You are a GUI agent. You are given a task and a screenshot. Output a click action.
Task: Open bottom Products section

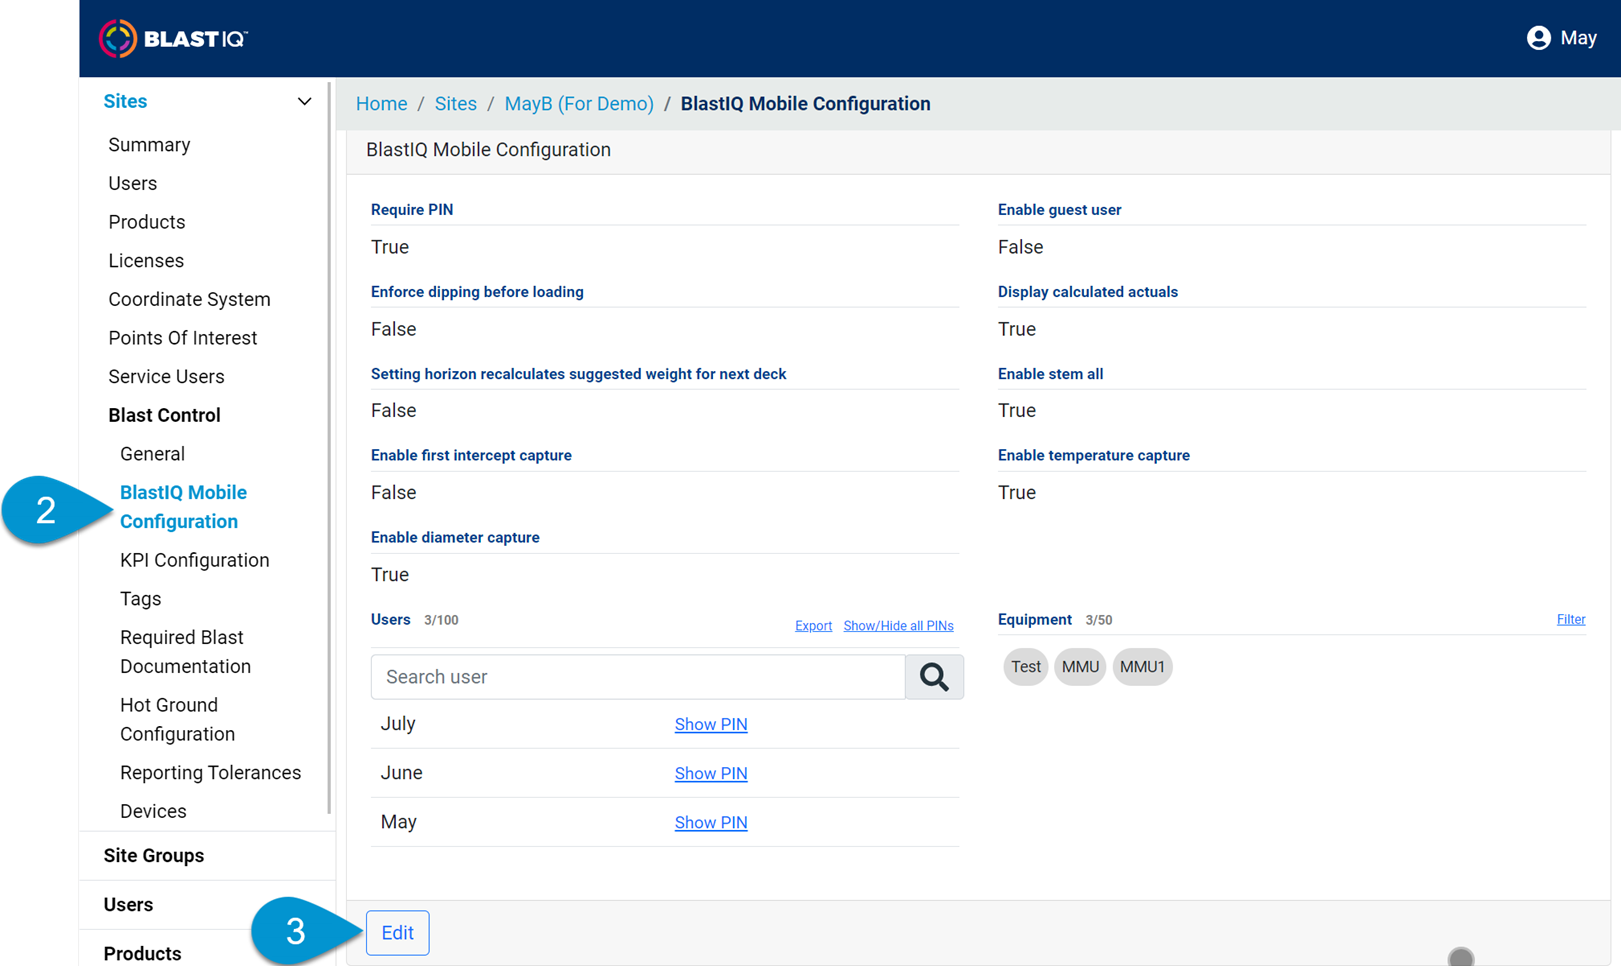point(142,954)
